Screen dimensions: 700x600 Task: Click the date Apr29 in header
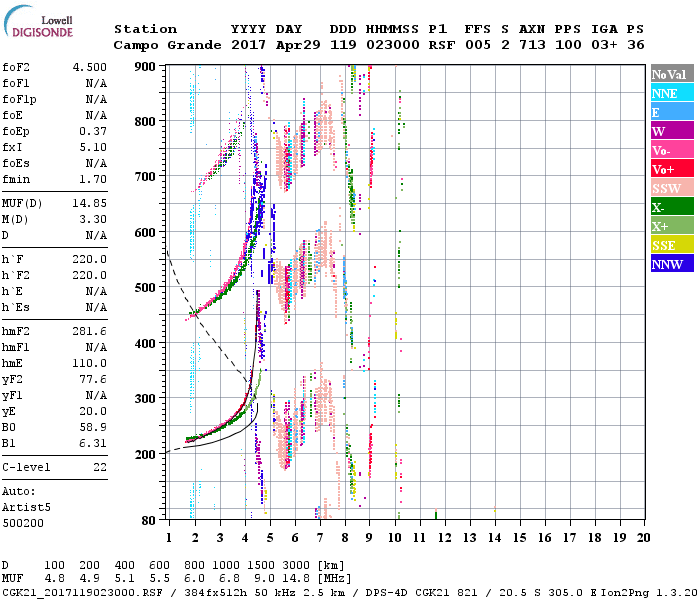click(x=298, y=45)
